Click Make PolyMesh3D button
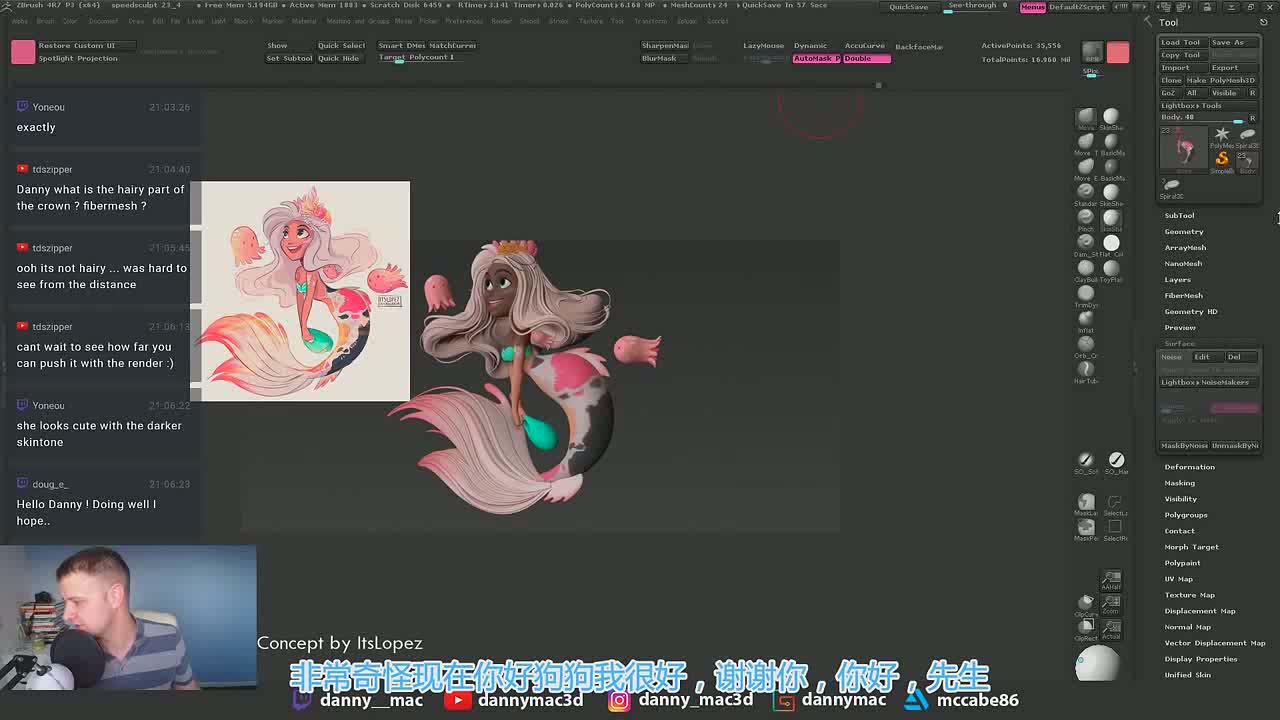1280x720 pixels. coord(1221,80)
